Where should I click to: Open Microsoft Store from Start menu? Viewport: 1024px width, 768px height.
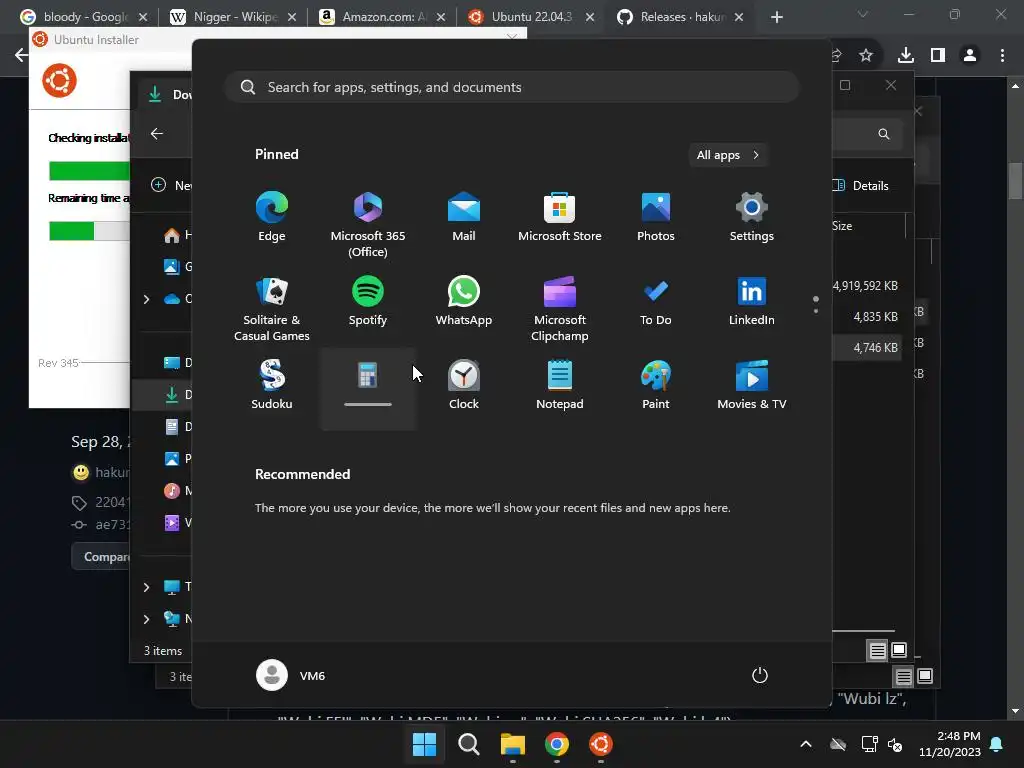click(560, 217)
